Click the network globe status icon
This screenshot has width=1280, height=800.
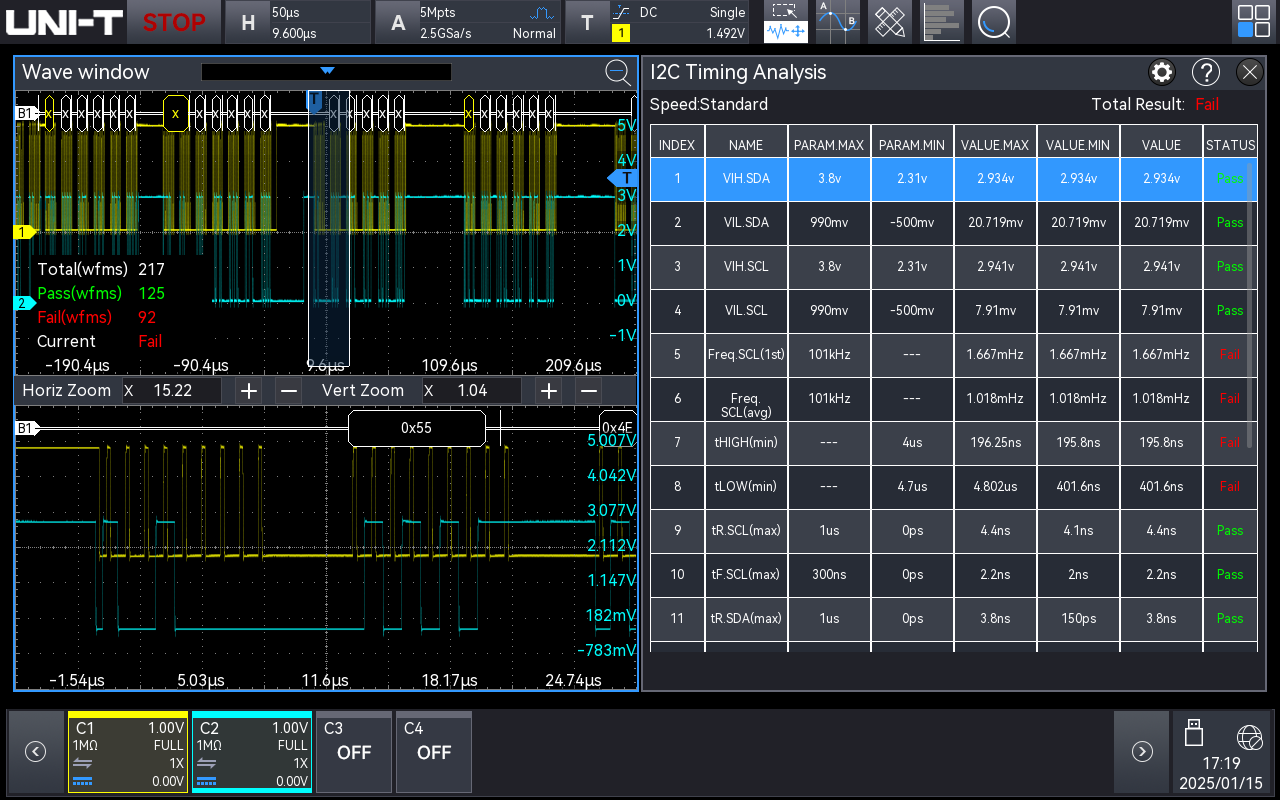1249,738
